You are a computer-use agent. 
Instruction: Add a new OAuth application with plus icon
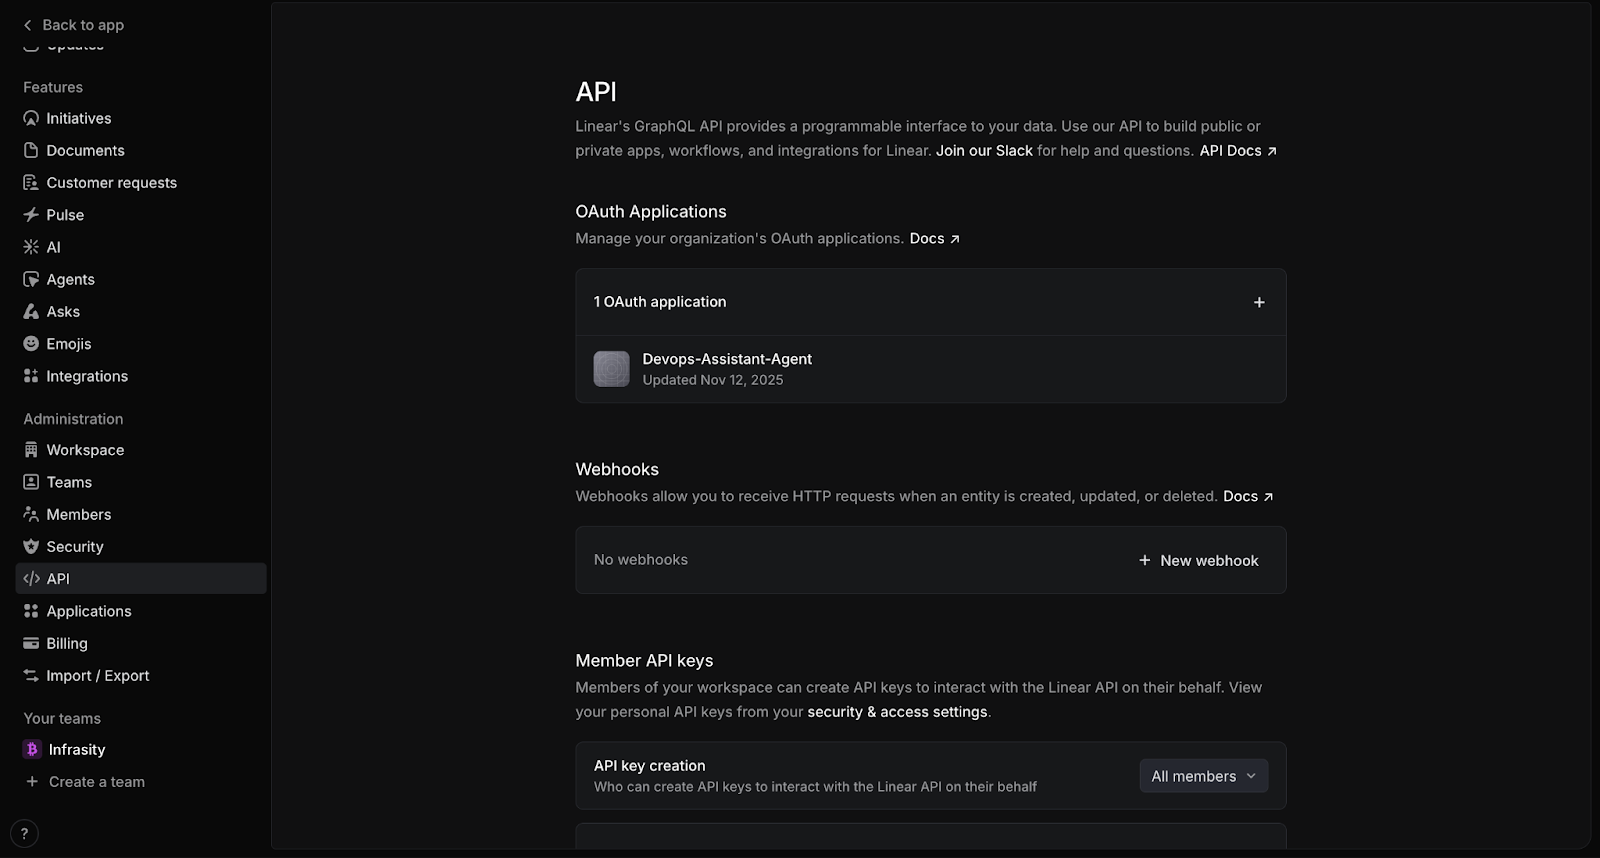click(1259, 302)
